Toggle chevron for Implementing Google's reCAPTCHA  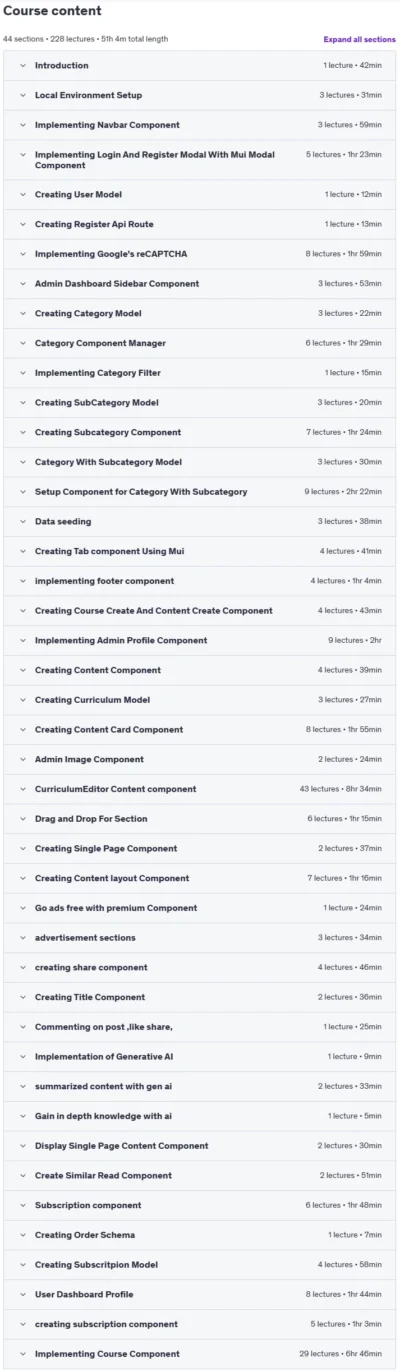click(22, 254)
